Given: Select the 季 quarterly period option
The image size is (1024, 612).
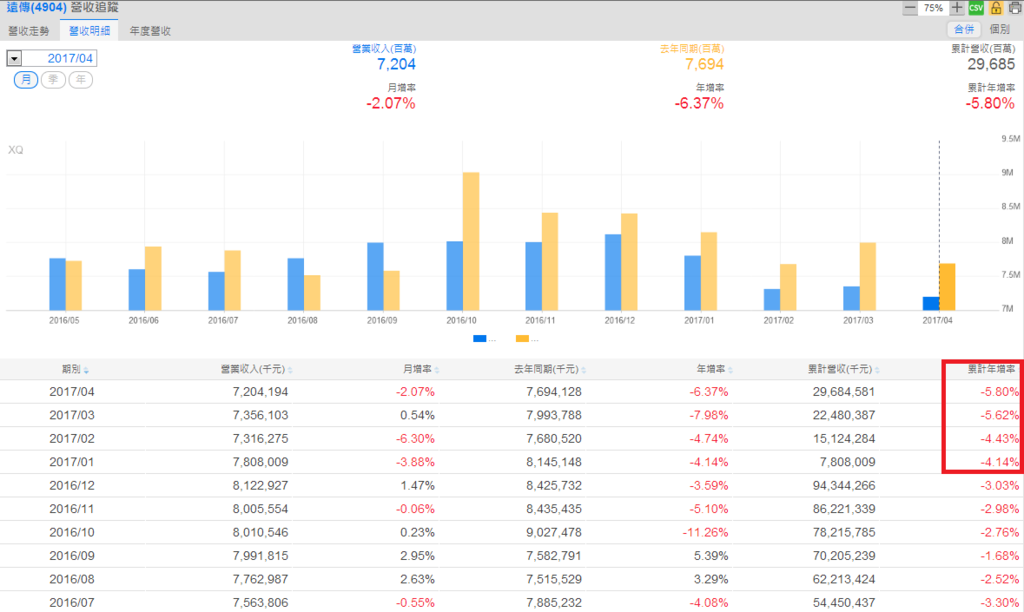Looking at the screenshot, I should tap(54, 80).
